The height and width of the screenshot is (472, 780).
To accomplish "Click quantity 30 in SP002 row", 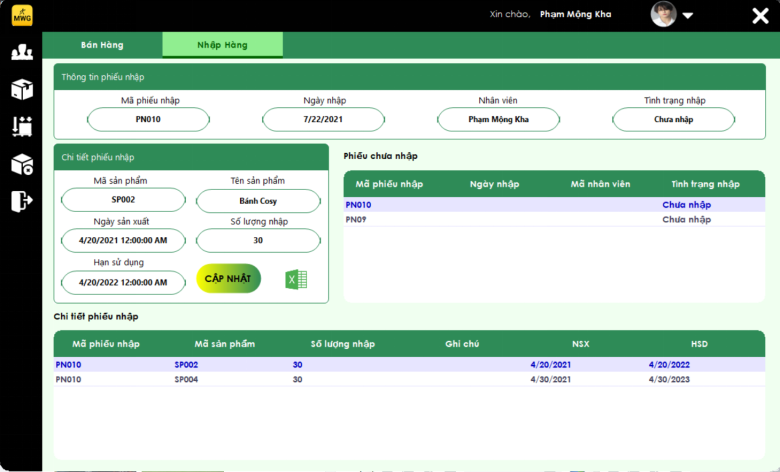I will [x=297, y=365].
